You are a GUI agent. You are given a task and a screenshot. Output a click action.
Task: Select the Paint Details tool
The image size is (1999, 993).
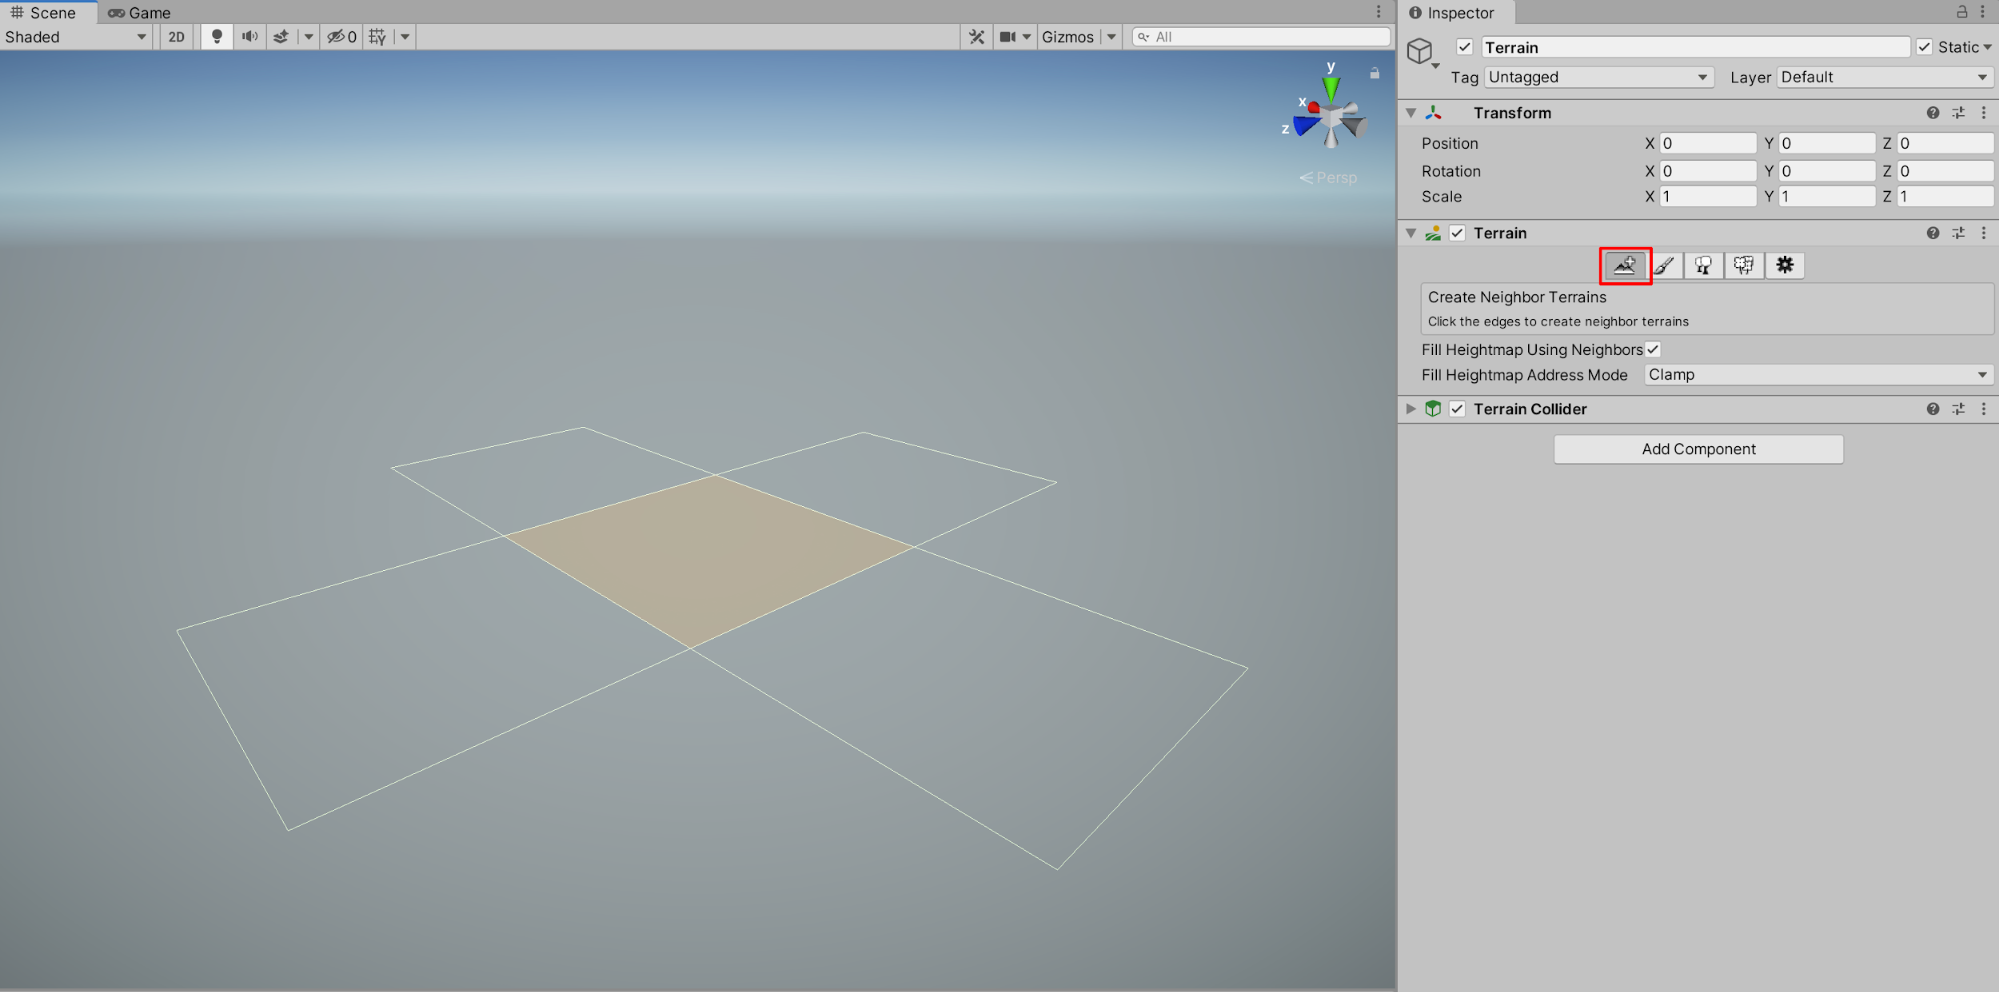click(x=1744, y=265)
